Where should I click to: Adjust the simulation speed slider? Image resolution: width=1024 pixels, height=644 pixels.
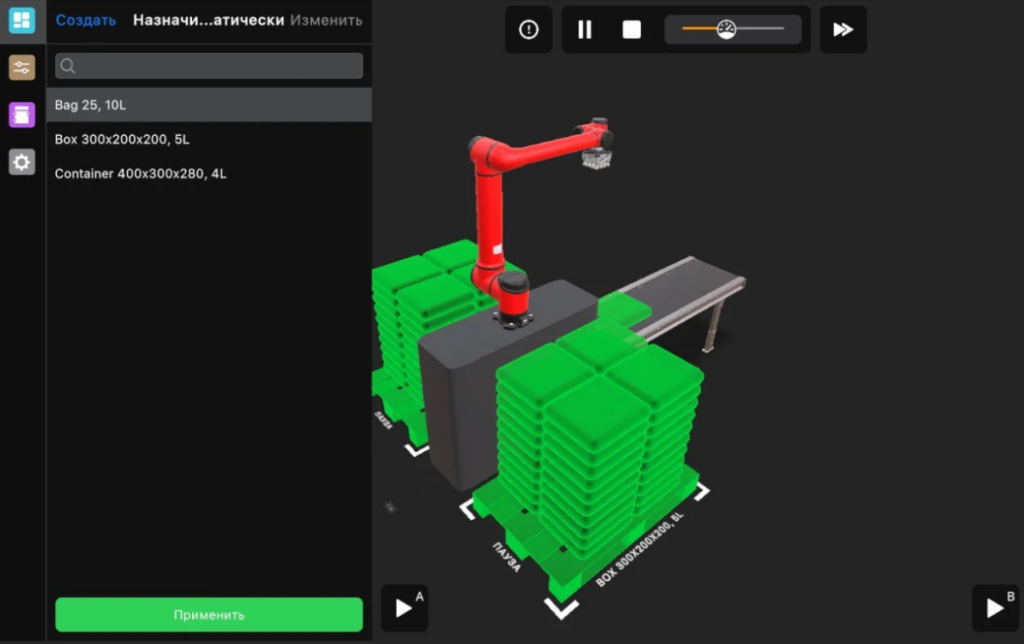727,30
